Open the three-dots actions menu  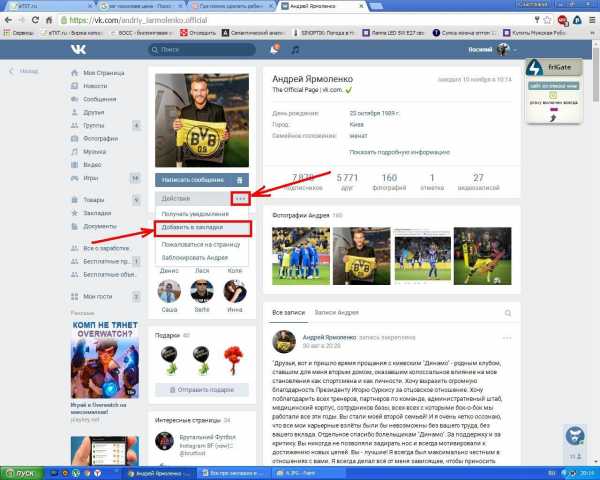pos(240,199)
